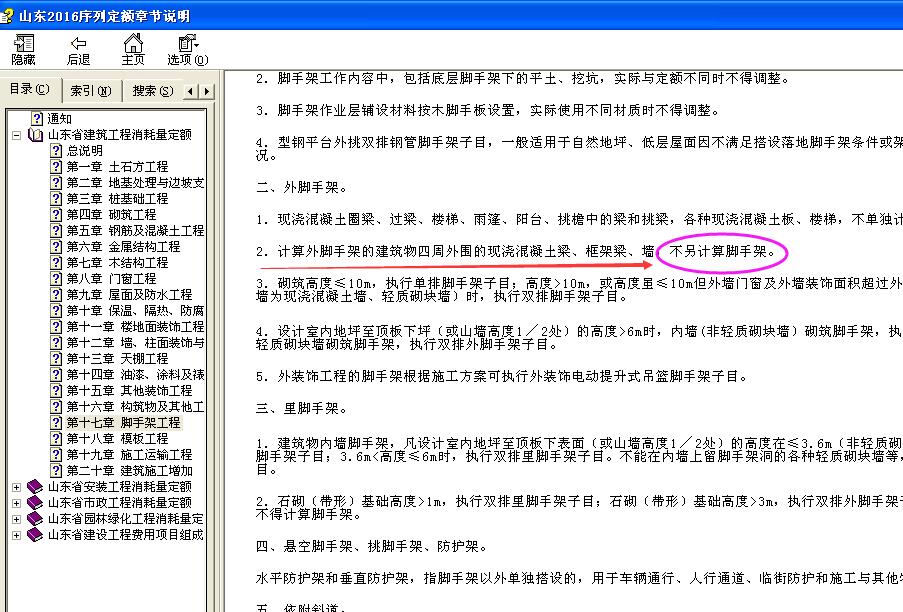Image resolution: width=903 pixels, height=612 pixels.
Task: Open 第六章 金属结构工程 chapter
Action: point(123,247)
